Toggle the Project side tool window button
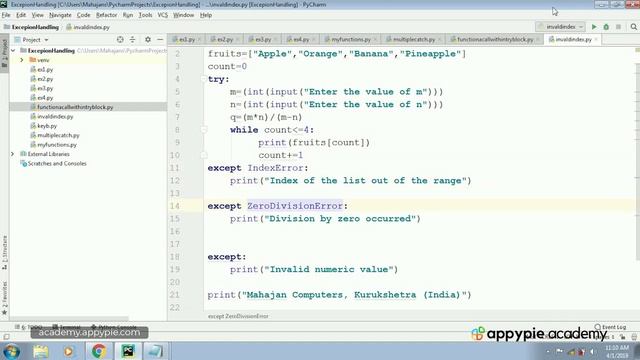640x360 pixels. point(4,53)
